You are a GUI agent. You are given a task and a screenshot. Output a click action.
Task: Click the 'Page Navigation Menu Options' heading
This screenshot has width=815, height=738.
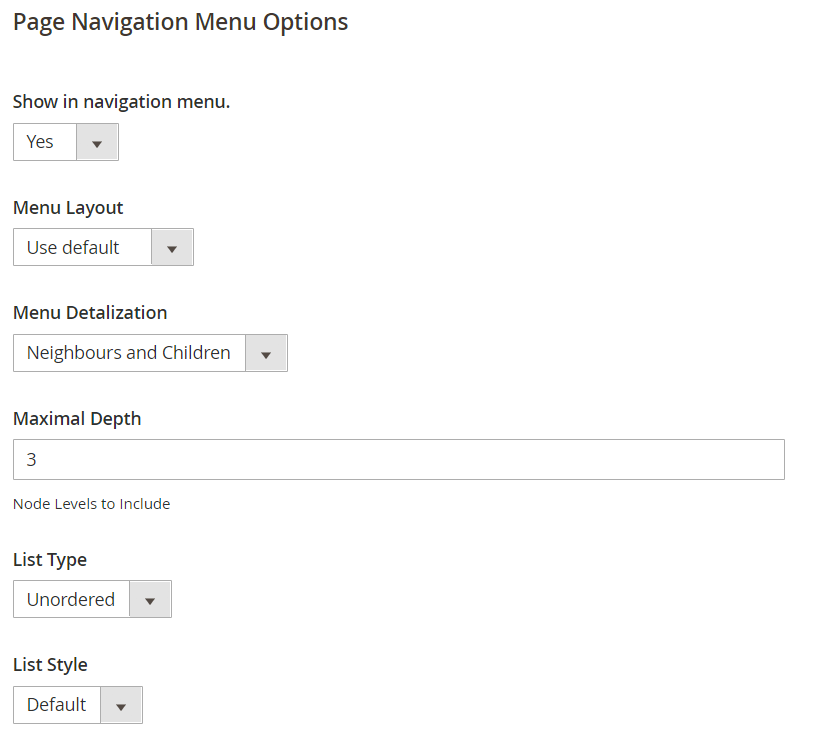(180, 23)
